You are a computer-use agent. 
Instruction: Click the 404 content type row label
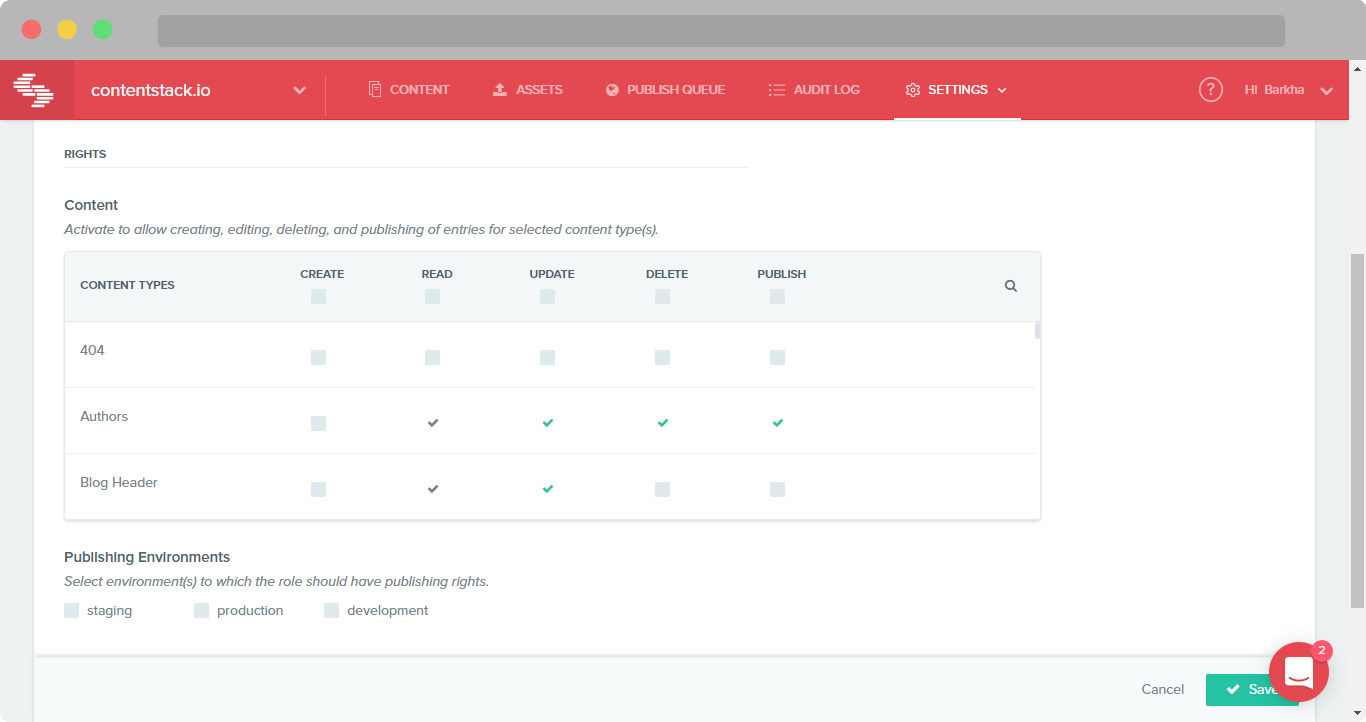pos(92,350)
